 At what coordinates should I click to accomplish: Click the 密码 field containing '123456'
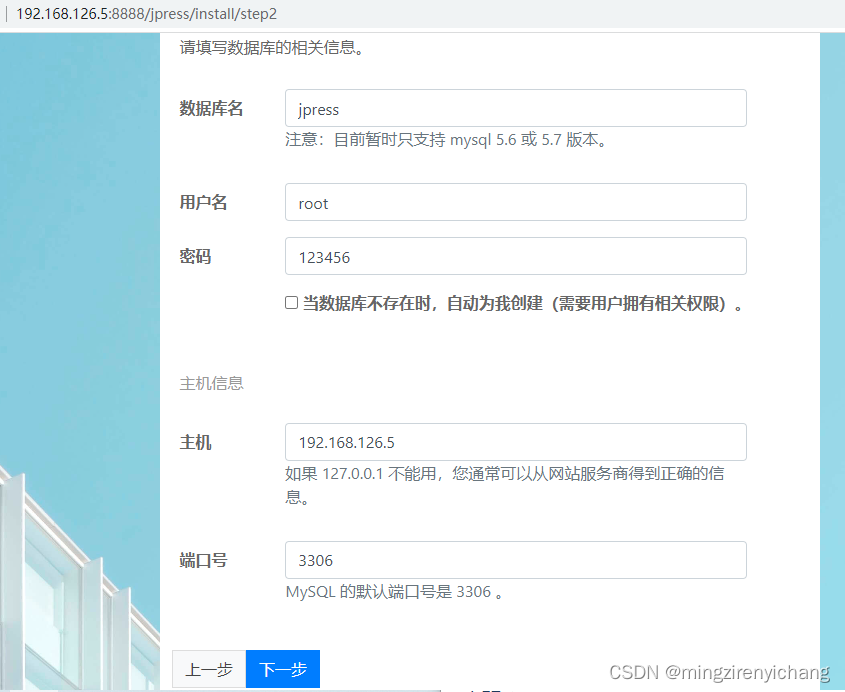[x=515, y=256]
